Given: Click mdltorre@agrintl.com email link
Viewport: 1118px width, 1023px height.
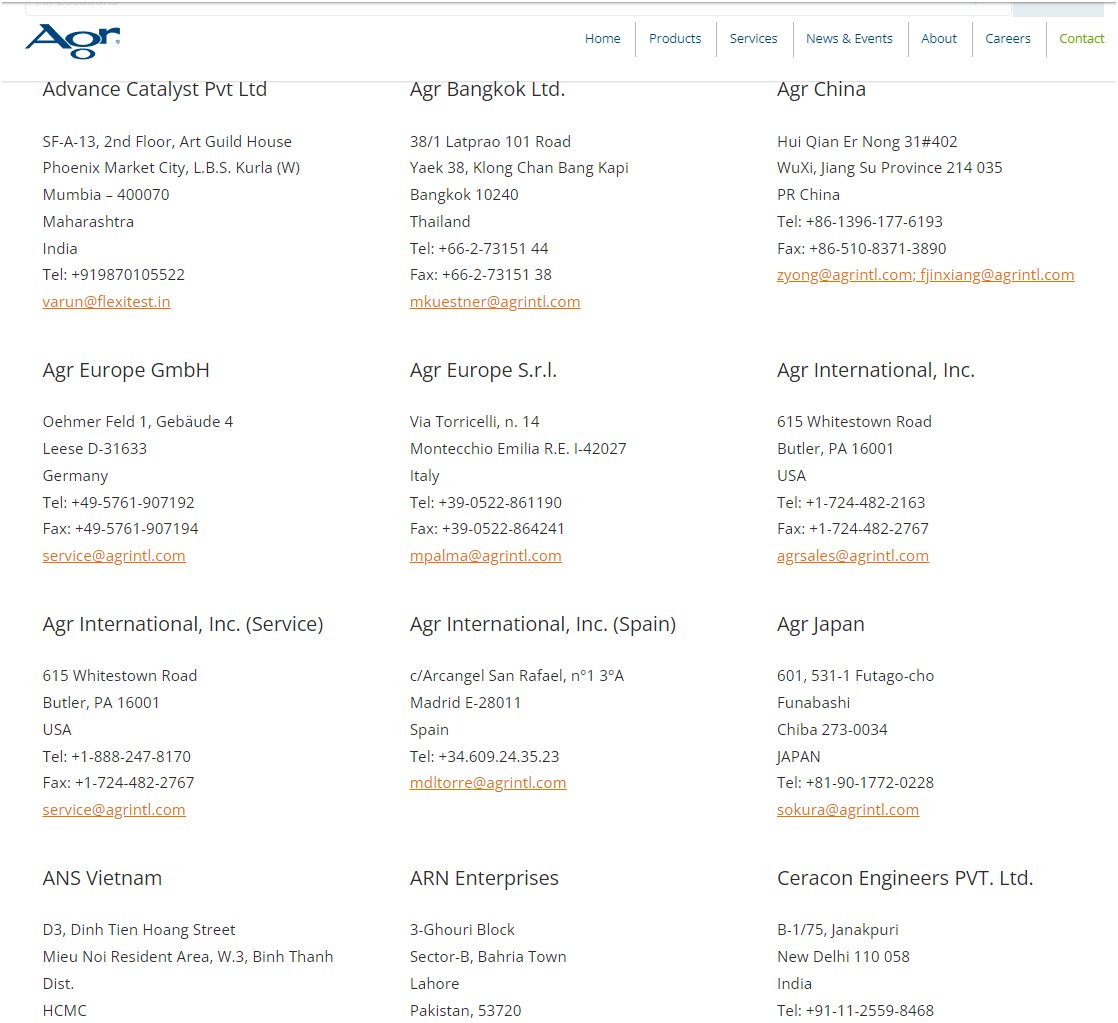Looking at the screenshot, I should tap(488, 783).
